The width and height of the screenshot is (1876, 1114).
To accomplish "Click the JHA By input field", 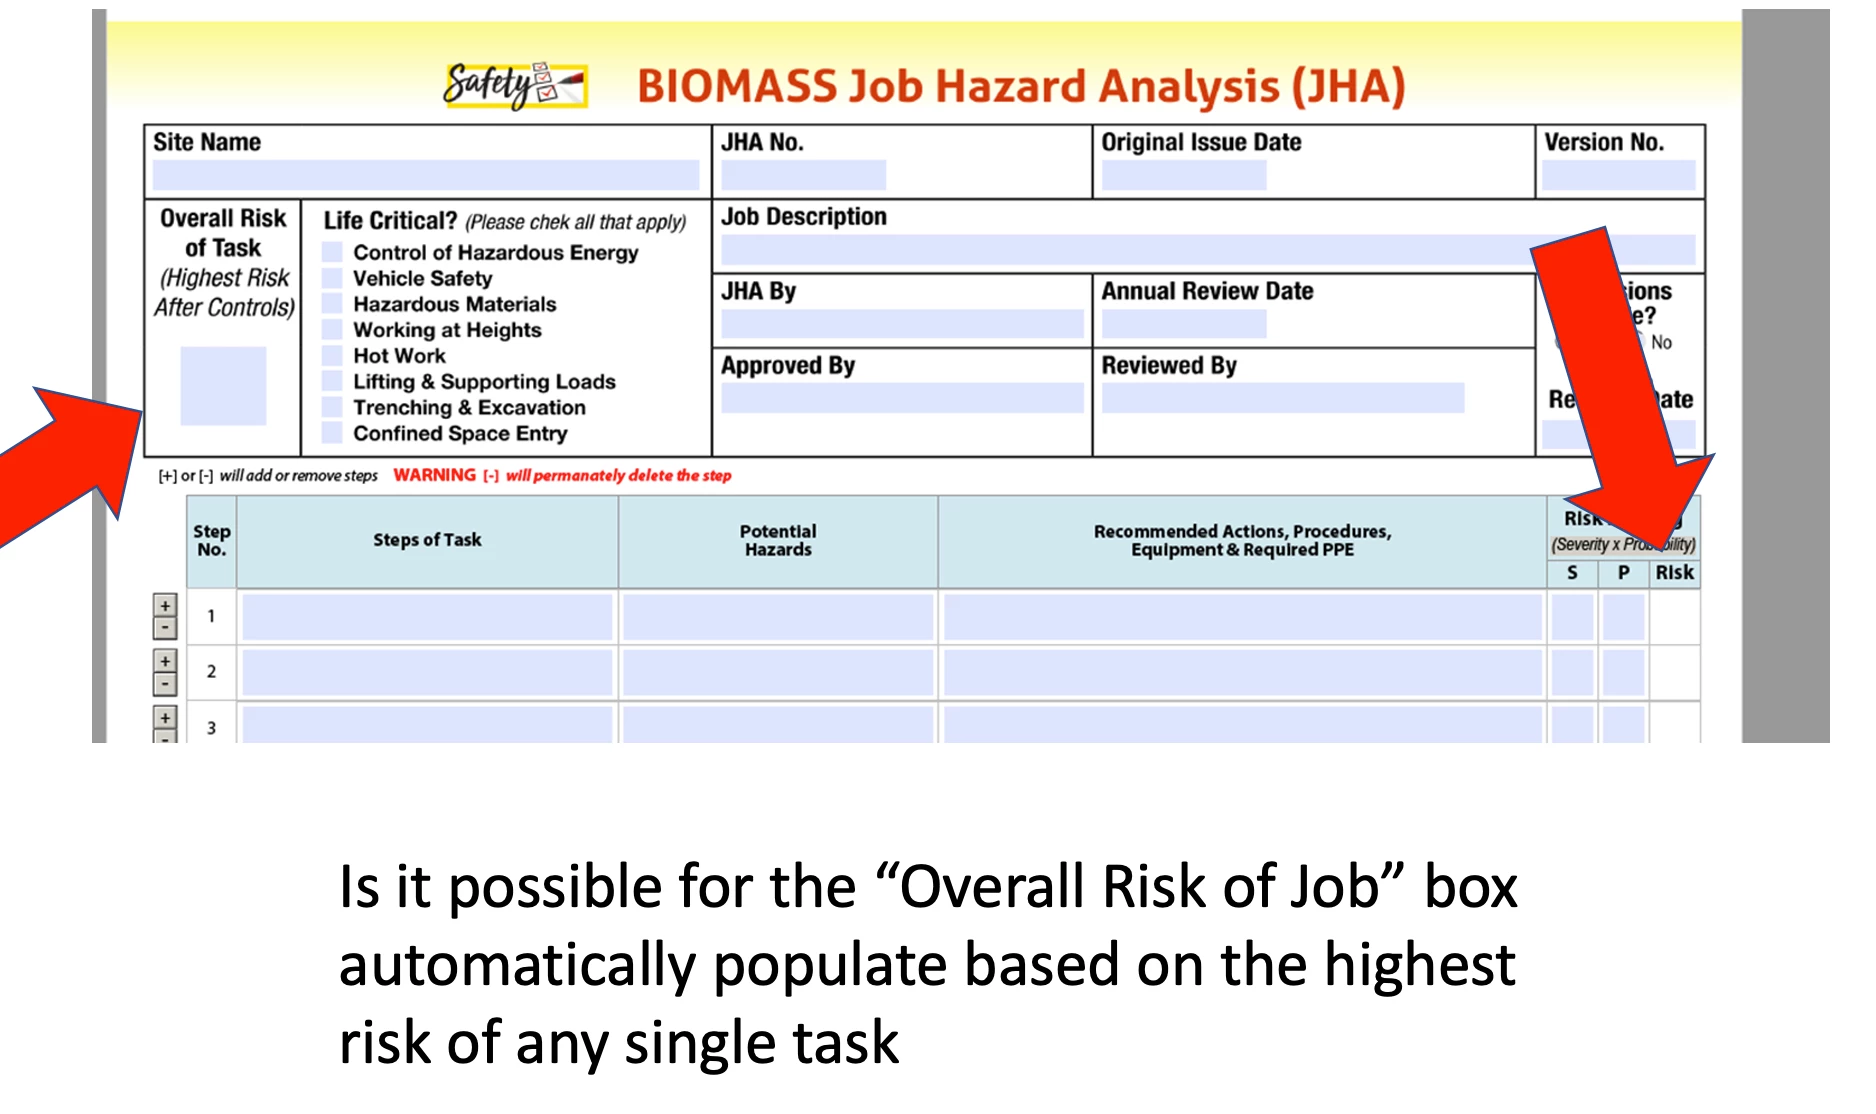I will tap(902, 324).
